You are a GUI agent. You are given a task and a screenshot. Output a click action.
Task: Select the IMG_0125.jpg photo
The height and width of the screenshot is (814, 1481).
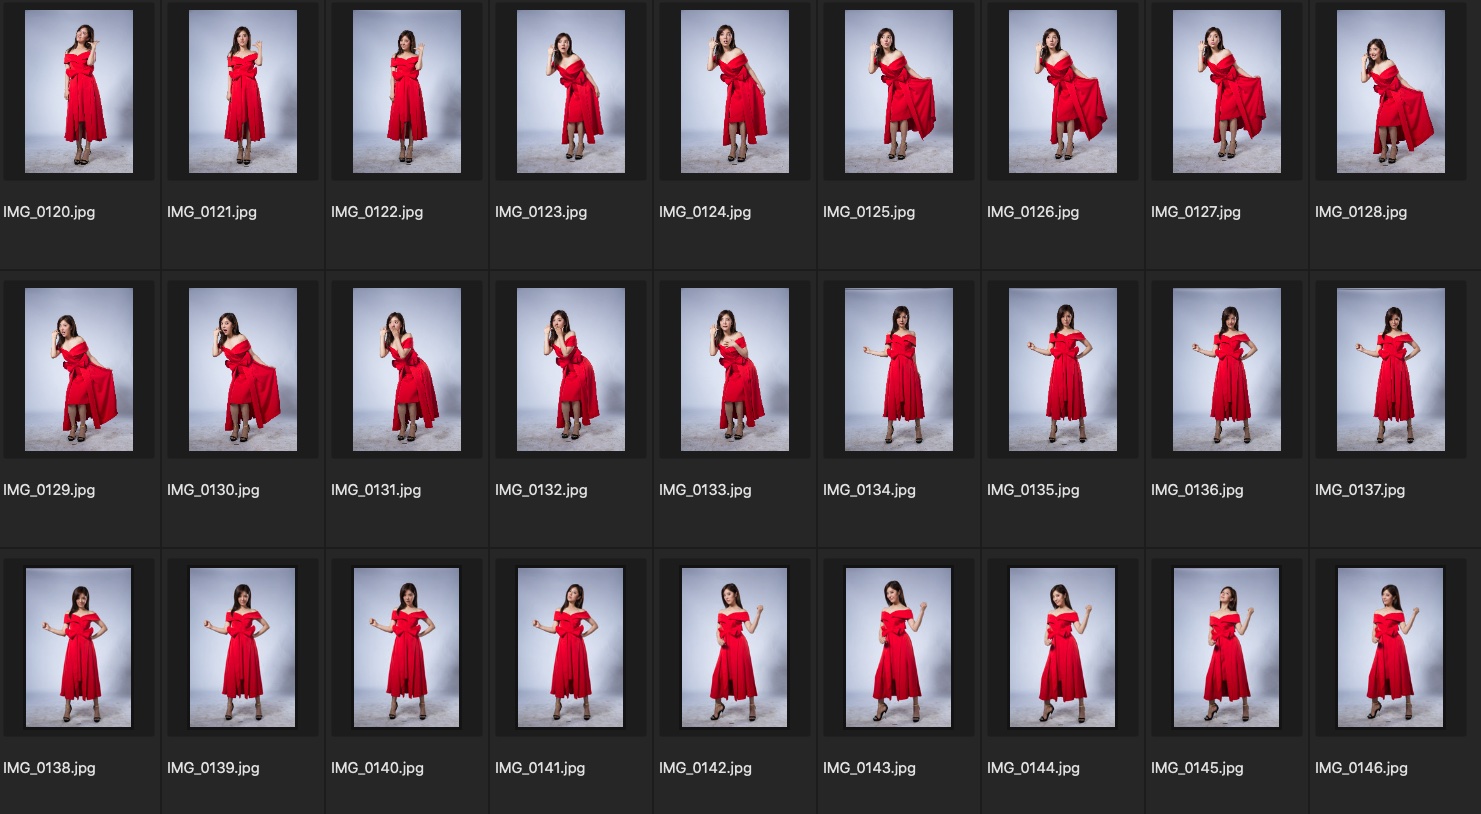click(899, 92)
